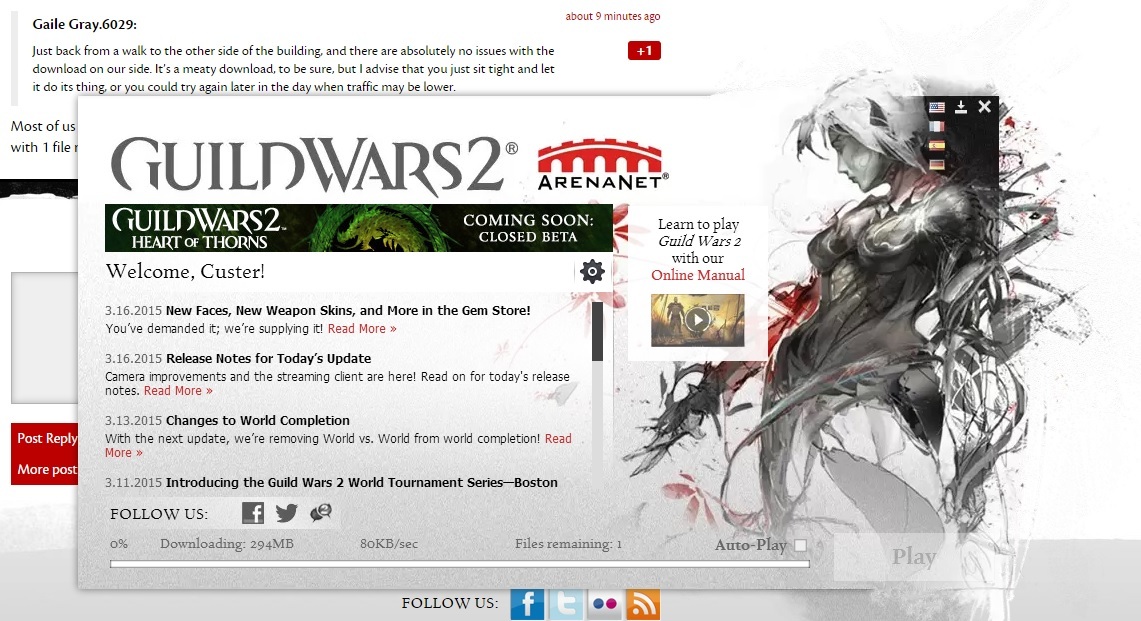Click the ArenaNet logo

click(x=603, y=165)
